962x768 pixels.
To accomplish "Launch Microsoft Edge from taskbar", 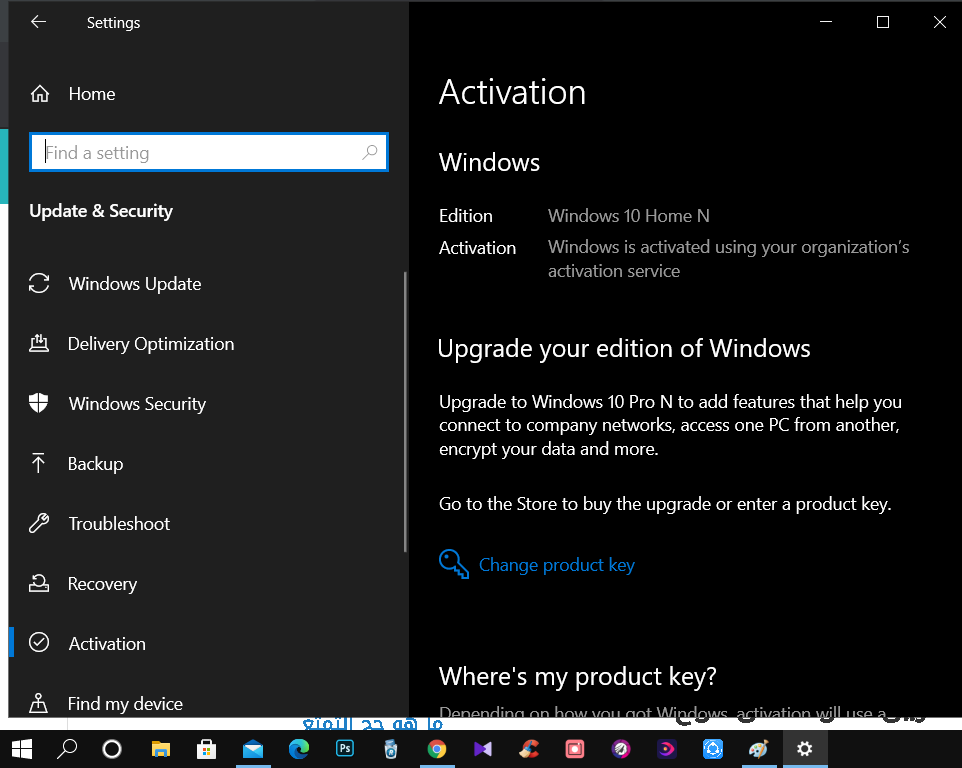I will point(299,749).
